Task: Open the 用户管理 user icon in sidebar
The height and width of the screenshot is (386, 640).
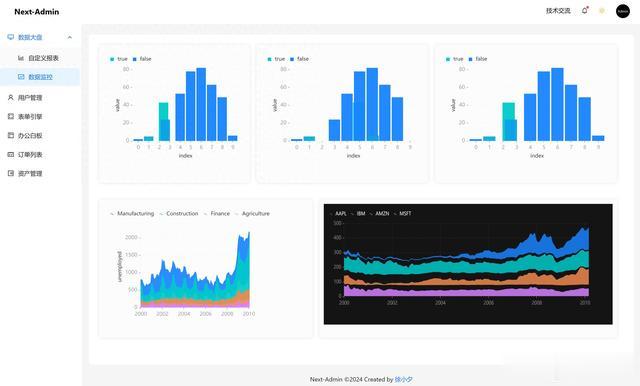Action: (x=11, y=98)
